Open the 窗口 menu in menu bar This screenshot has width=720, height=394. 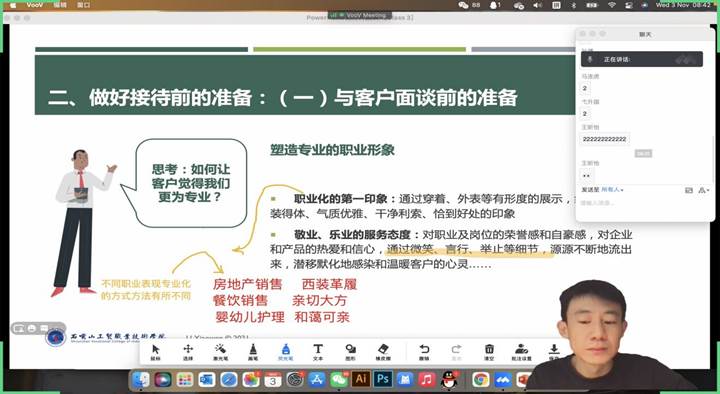pos(84,5)
